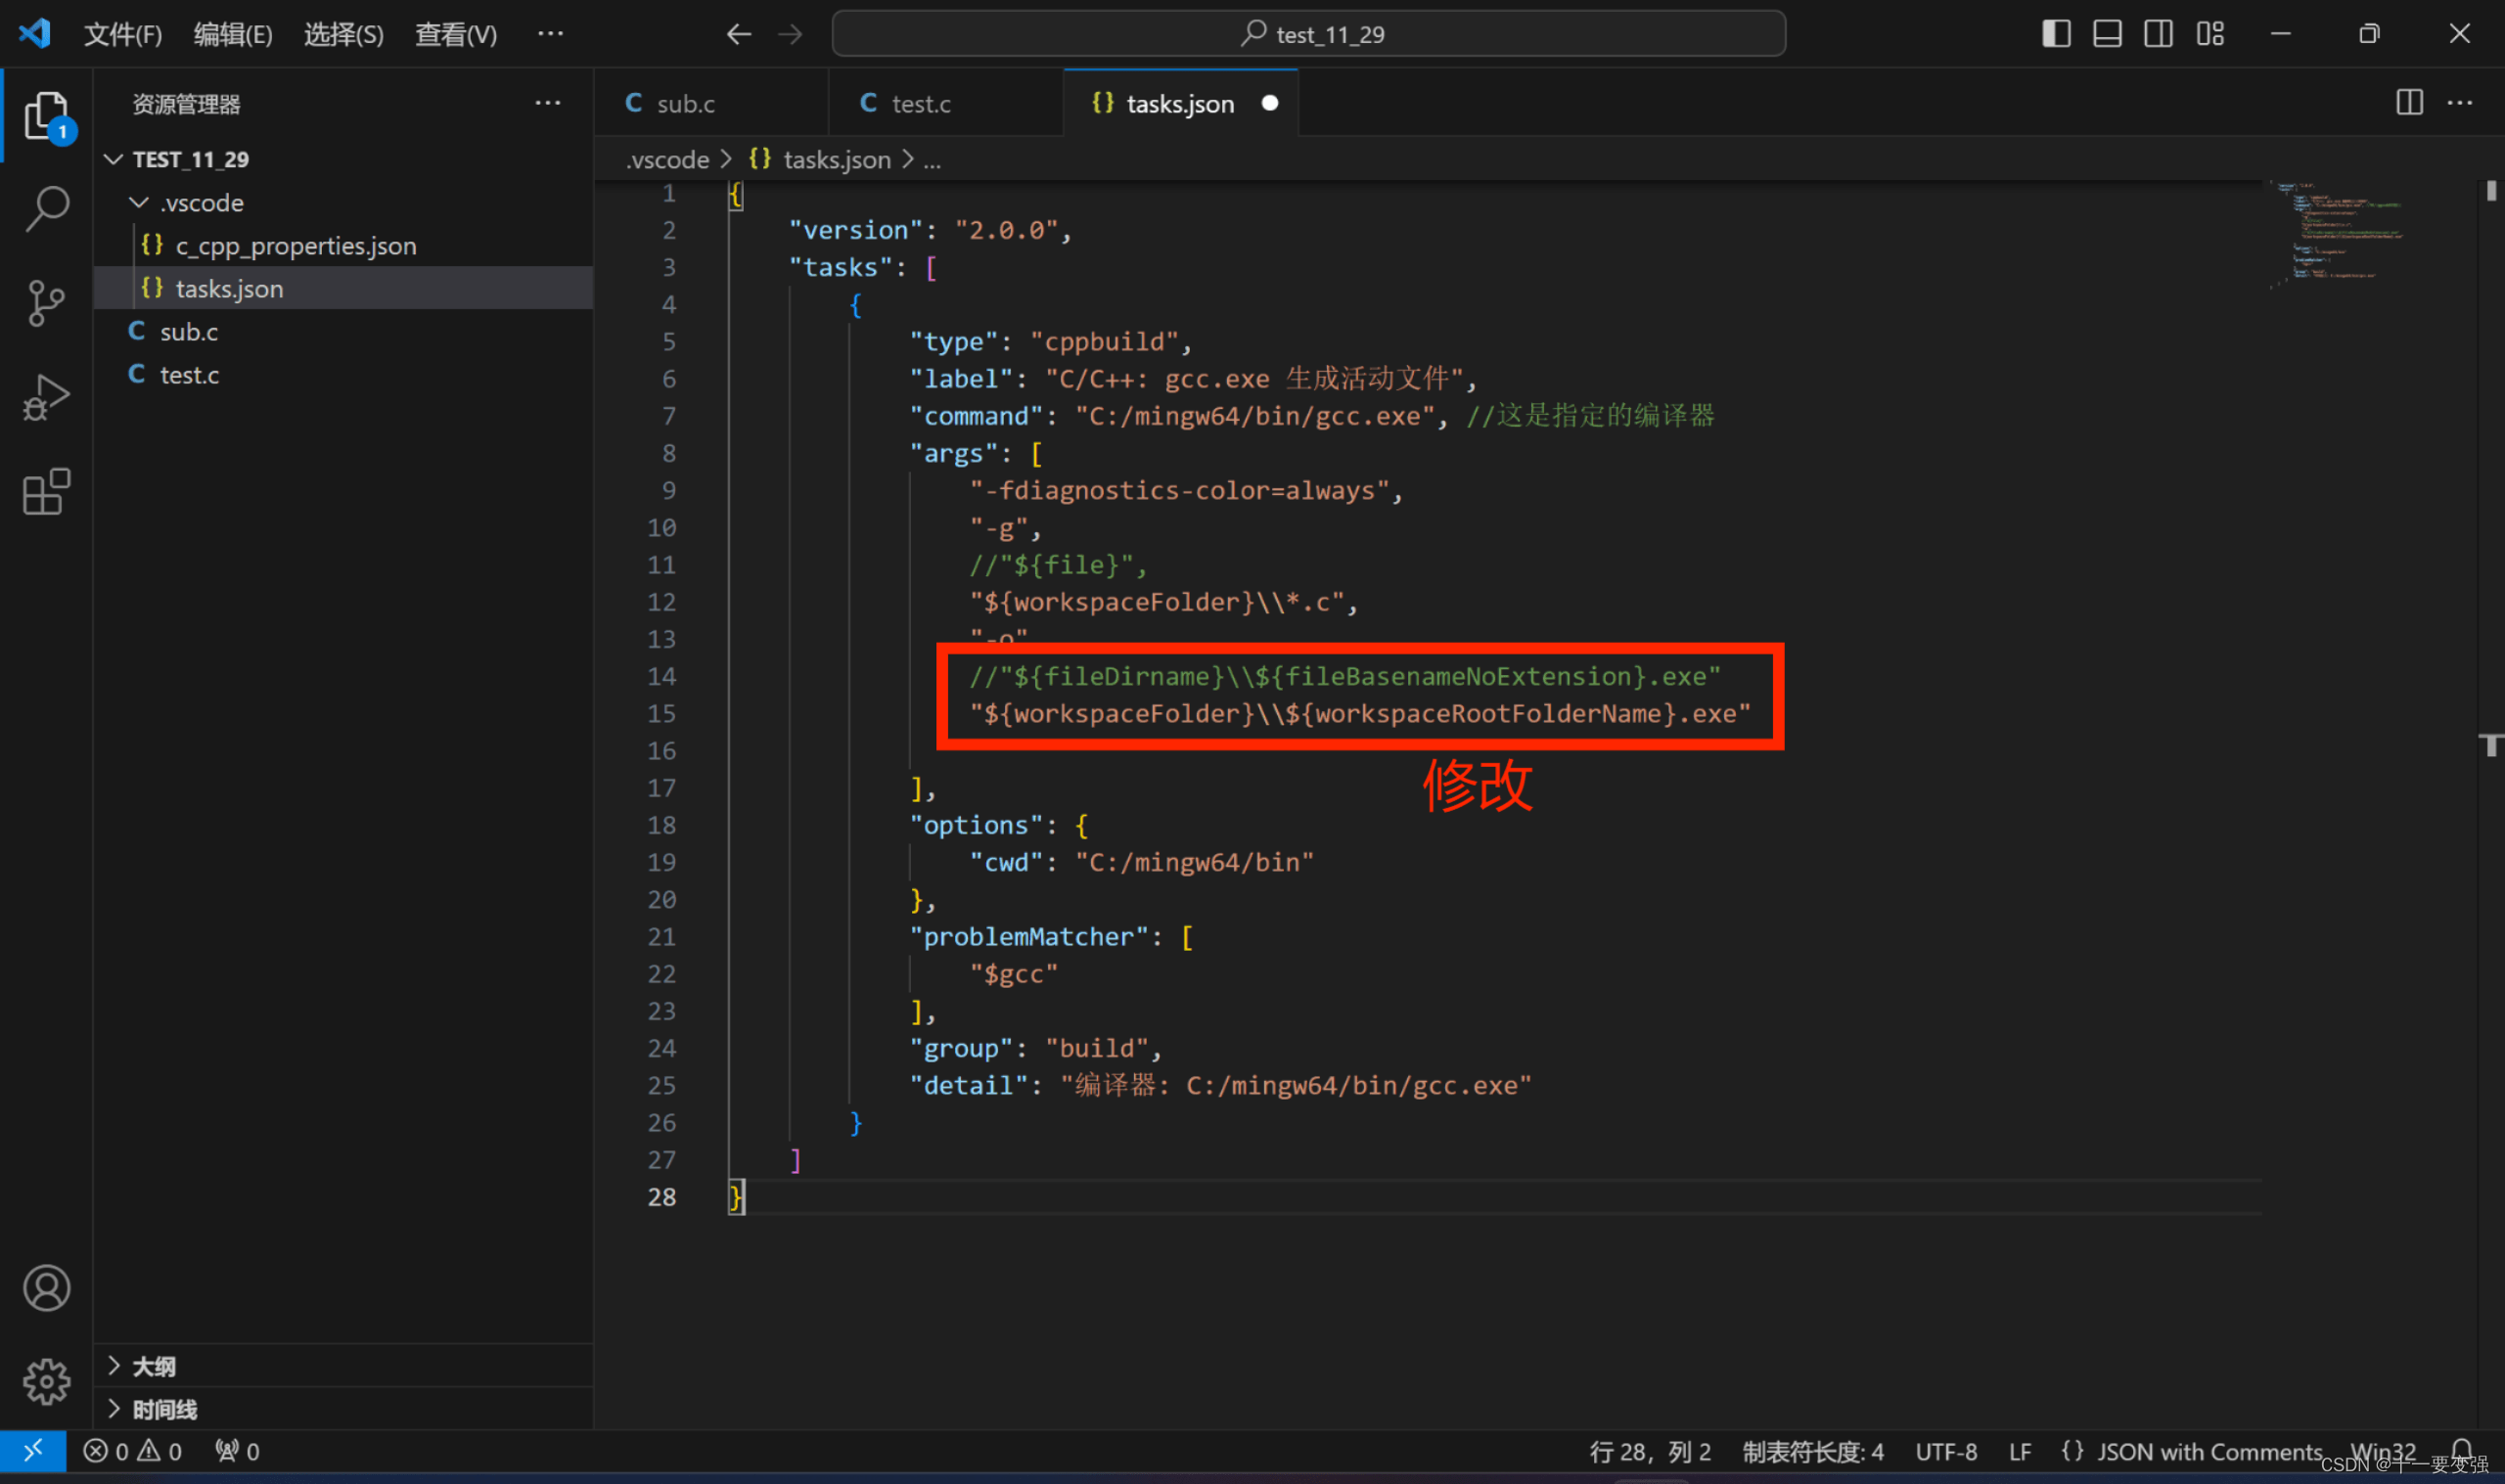
Task: Click the Win32 configuration status item
Action: tap(2382, 1451)
